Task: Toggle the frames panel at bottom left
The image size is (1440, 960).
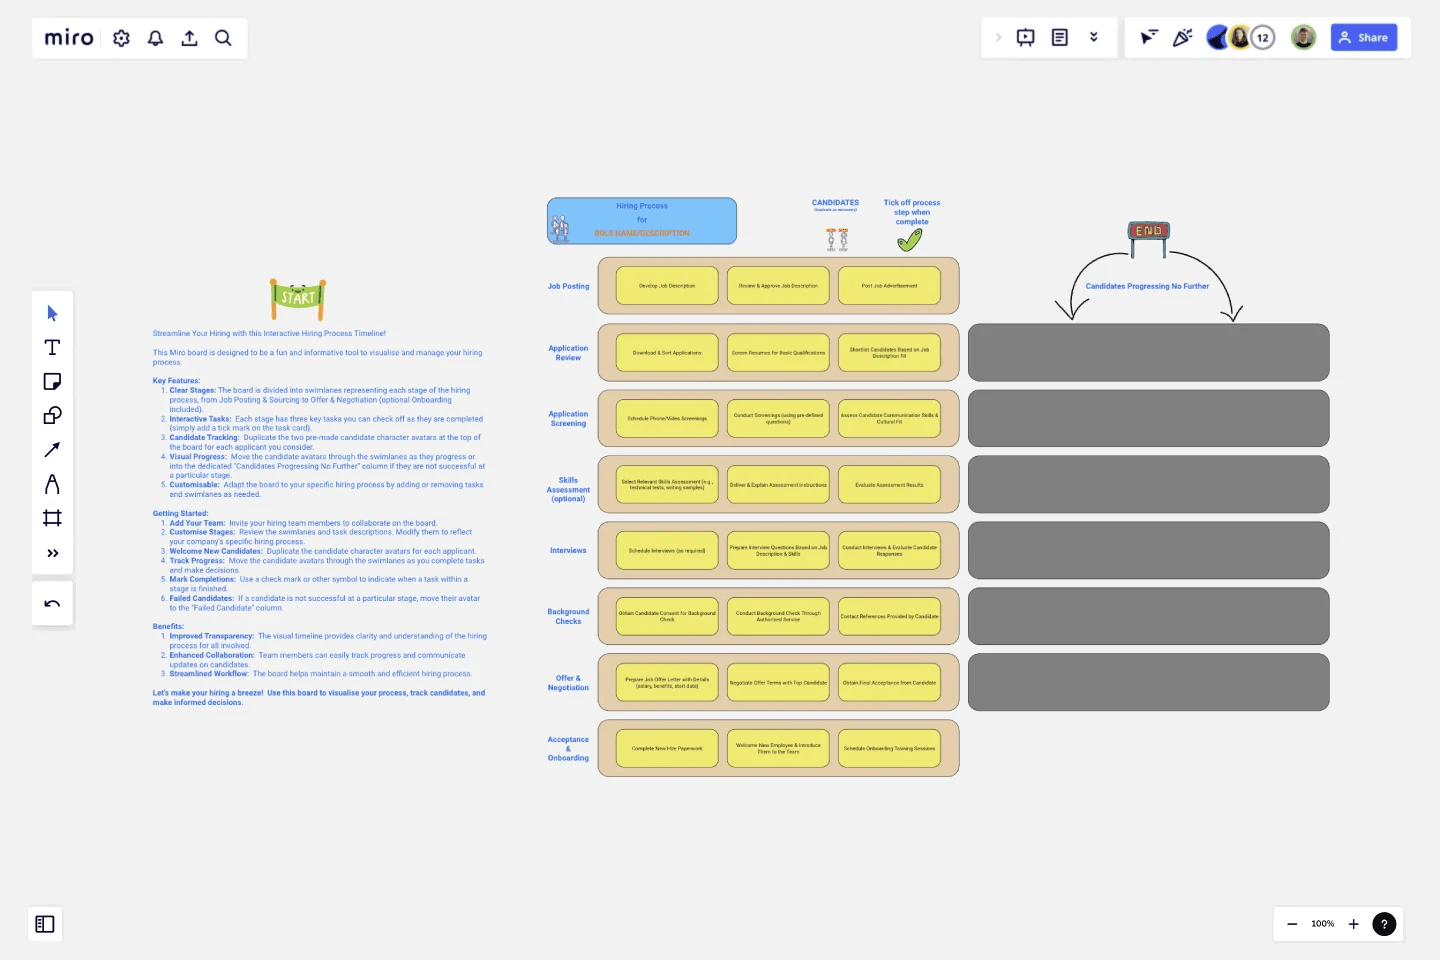Action: (x=44, y=924)
